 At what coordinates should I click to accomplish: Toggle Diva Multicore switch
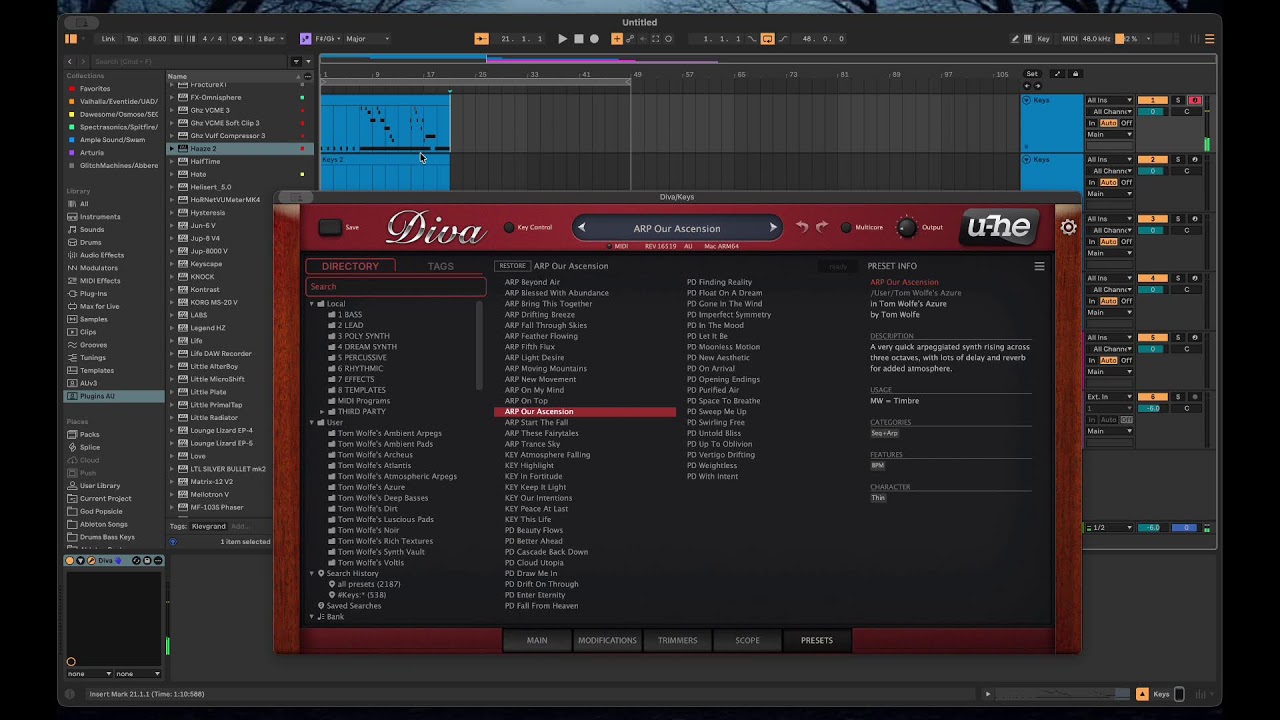pos(846,227)
